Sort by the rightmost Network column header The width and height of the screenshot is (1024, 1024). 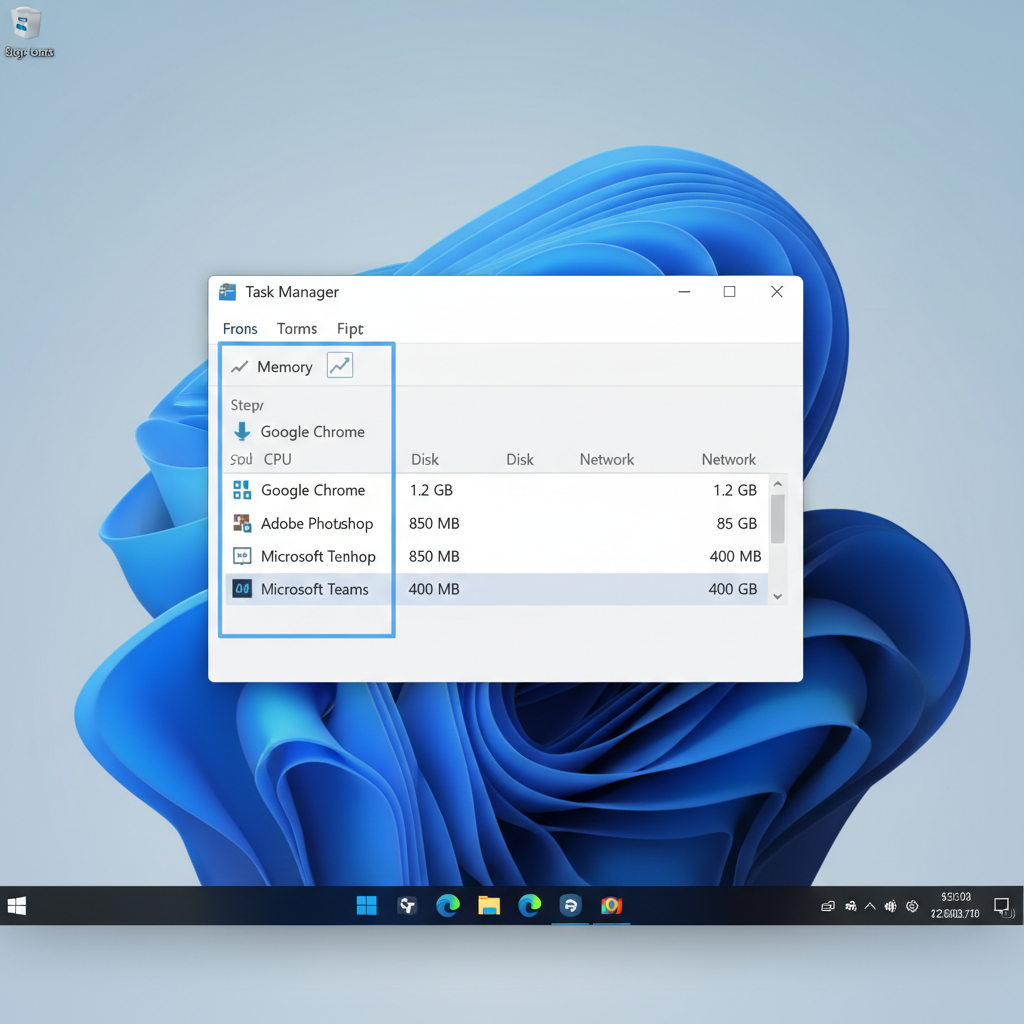click(728, 459)
